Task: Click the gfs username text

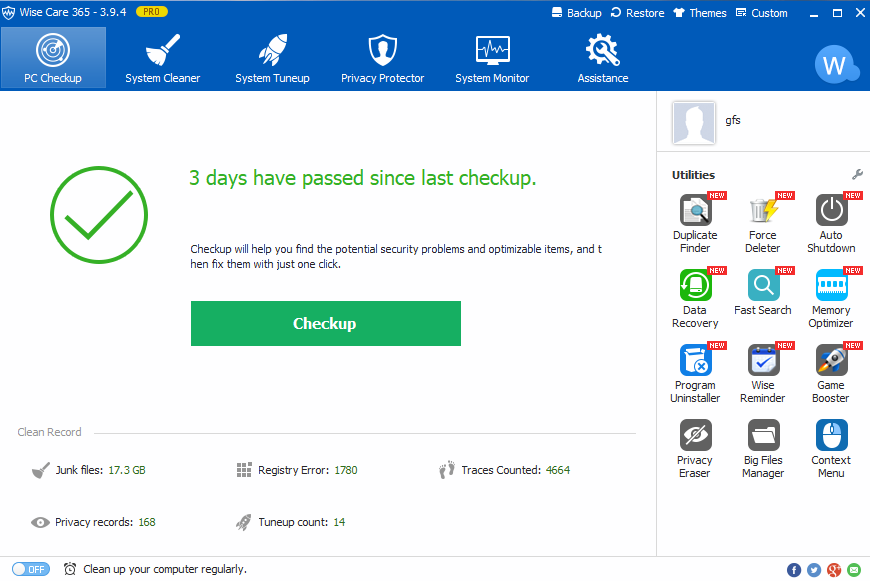Action: tap(732, 120)
